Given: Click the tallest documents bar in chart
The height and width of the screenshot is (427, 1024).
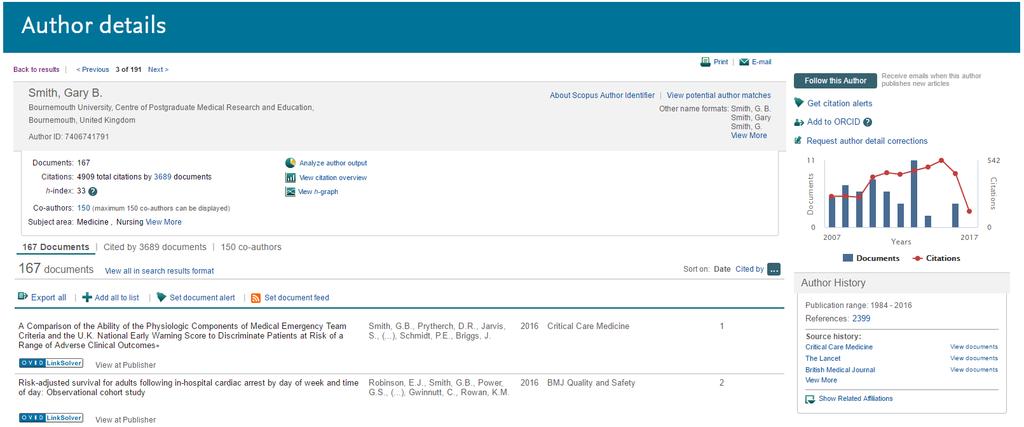Looking at the screenshot, I should 914,193.
